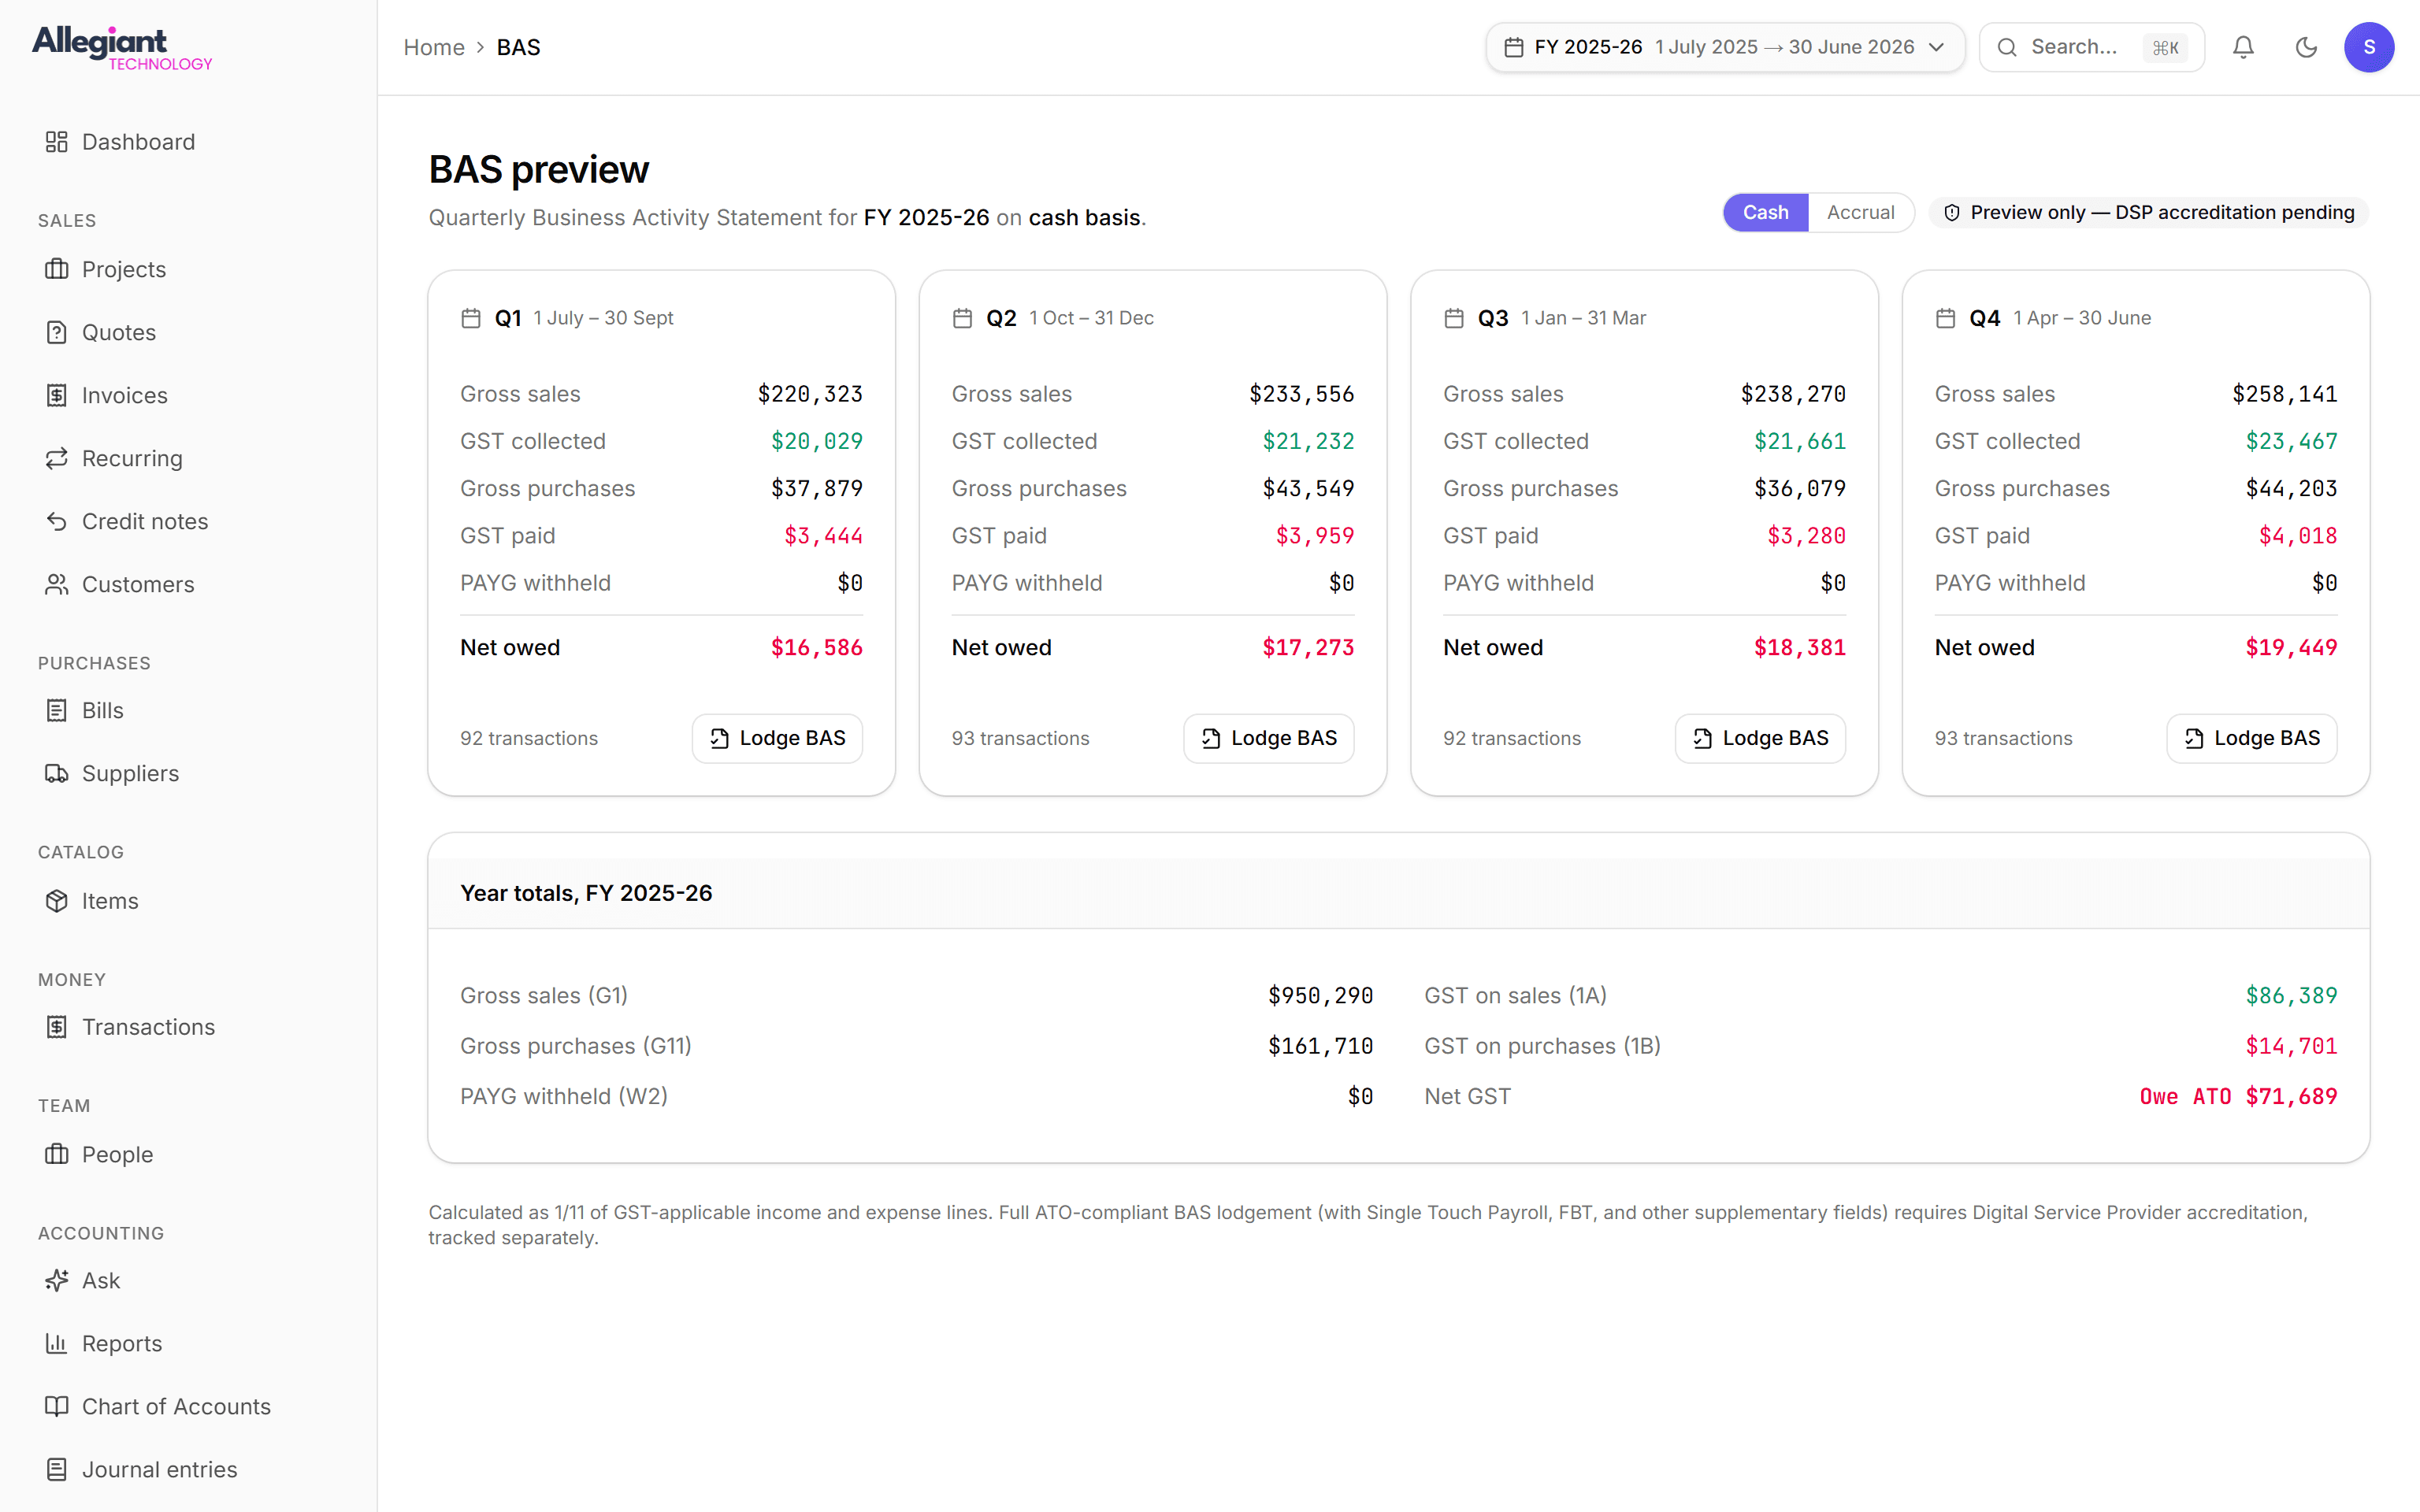
Task: Click the Year totals, FY 2025-26 heading
Action: [x=586, y=893]
